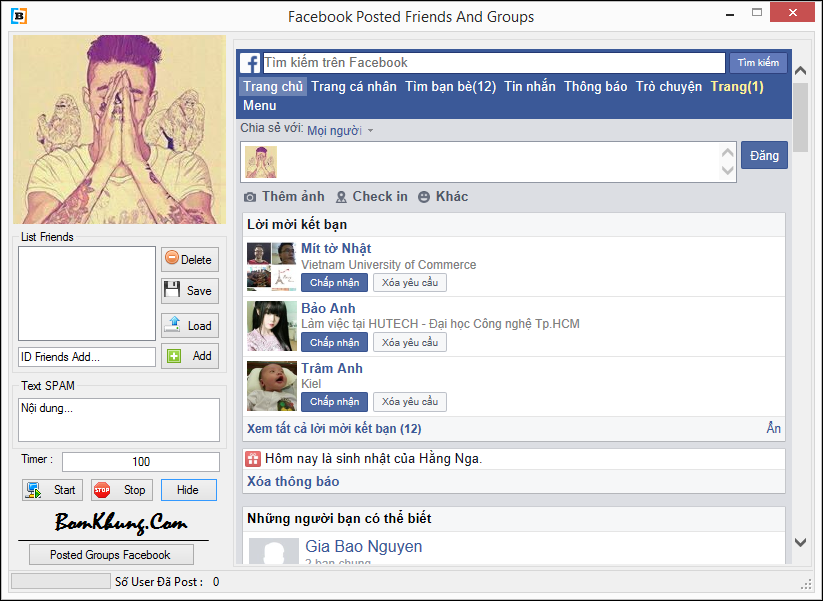Post status with the Đăng button
Screen dimensions: 823x601
point(764,155)
